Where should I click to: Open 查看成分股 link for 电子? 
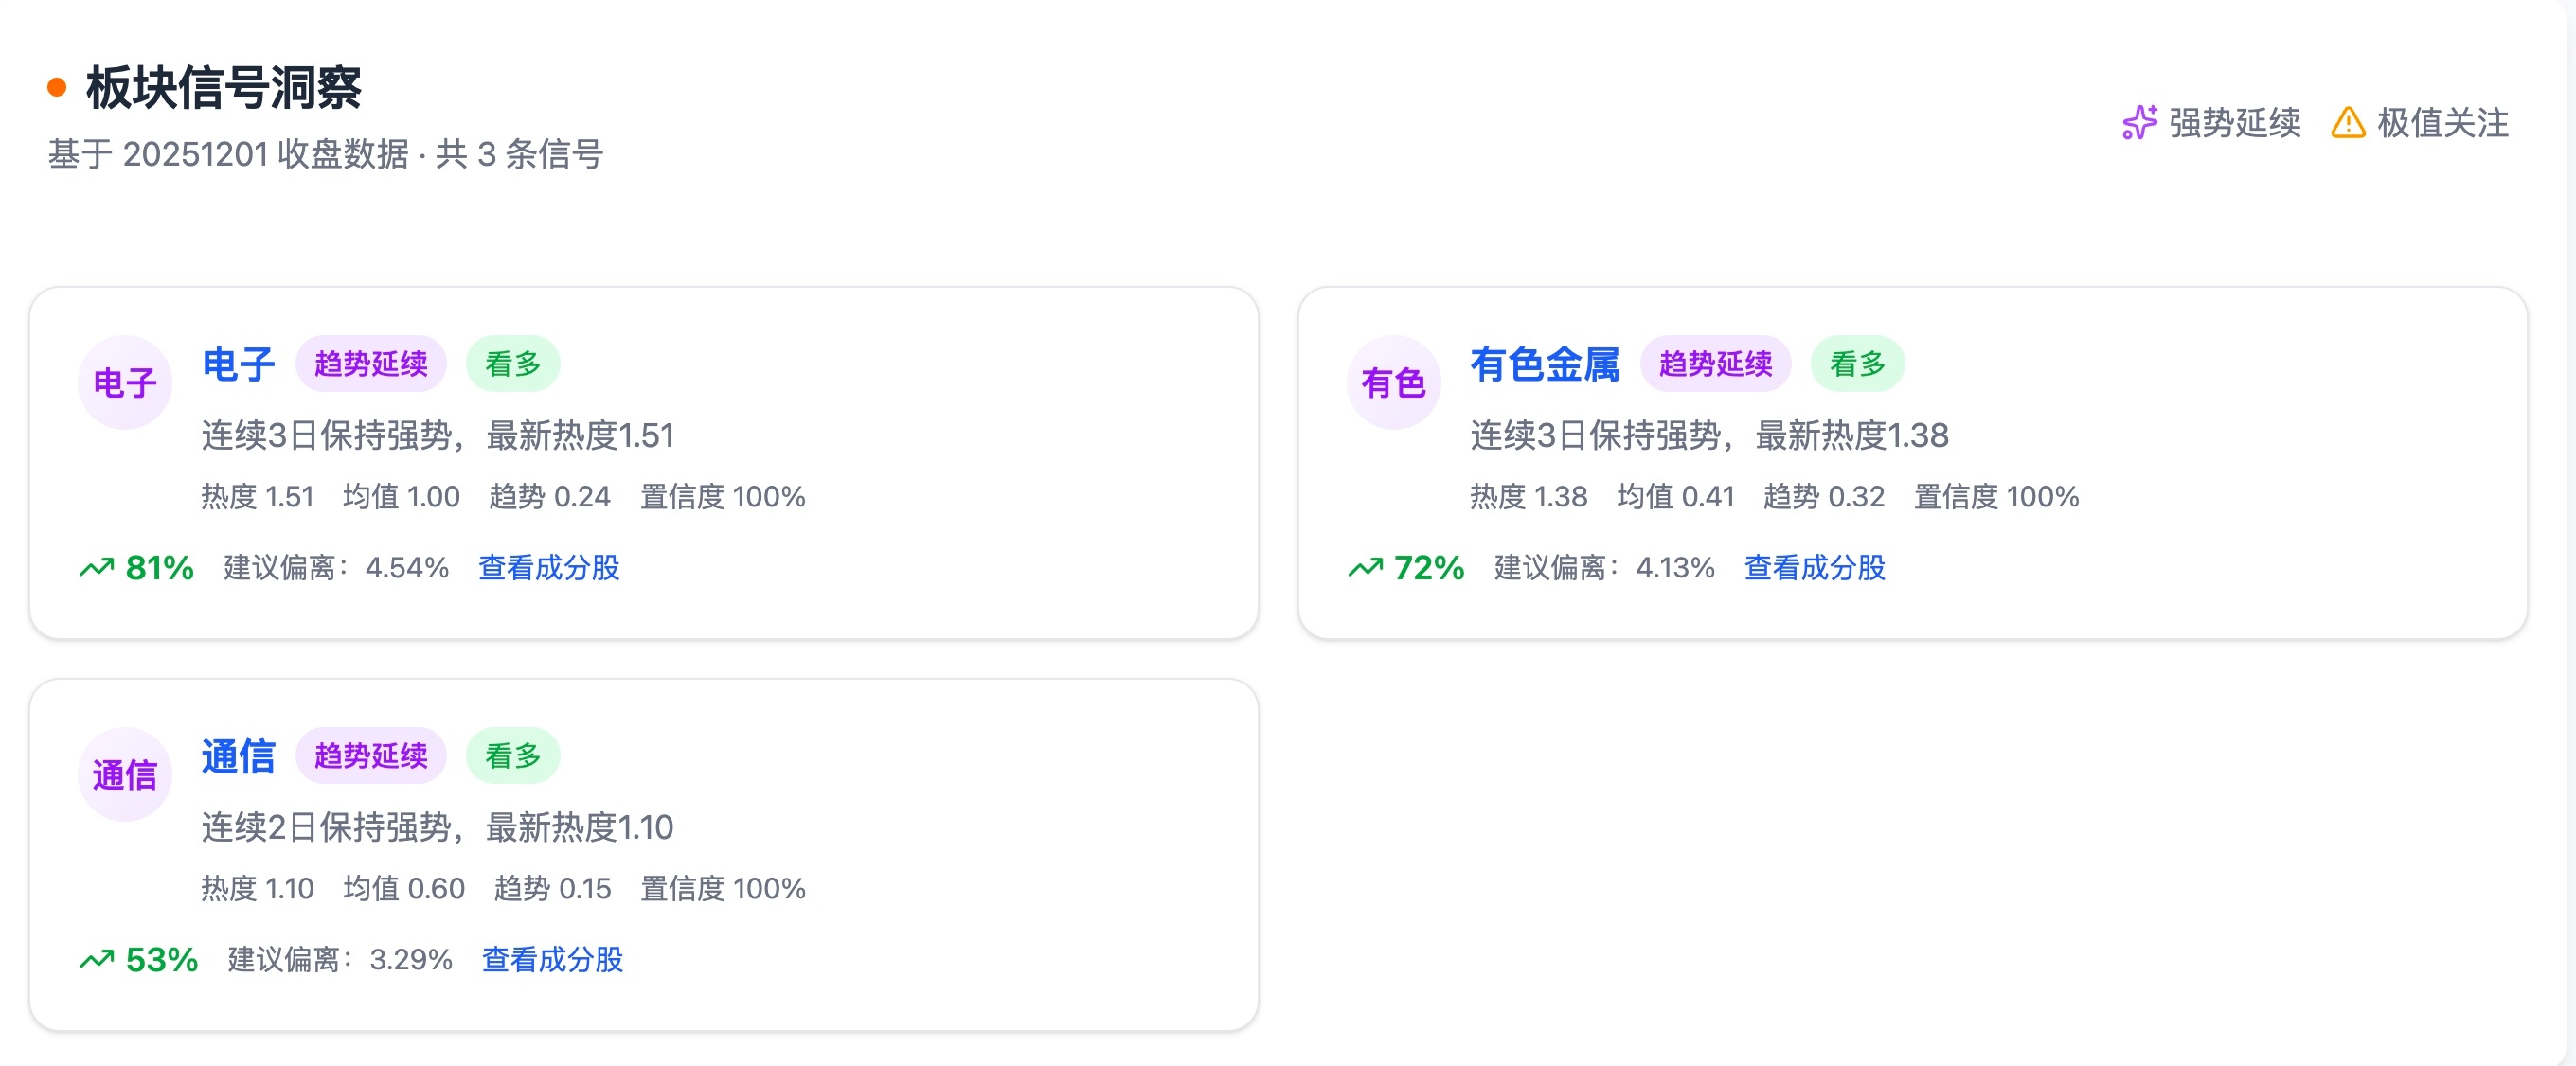549,568
